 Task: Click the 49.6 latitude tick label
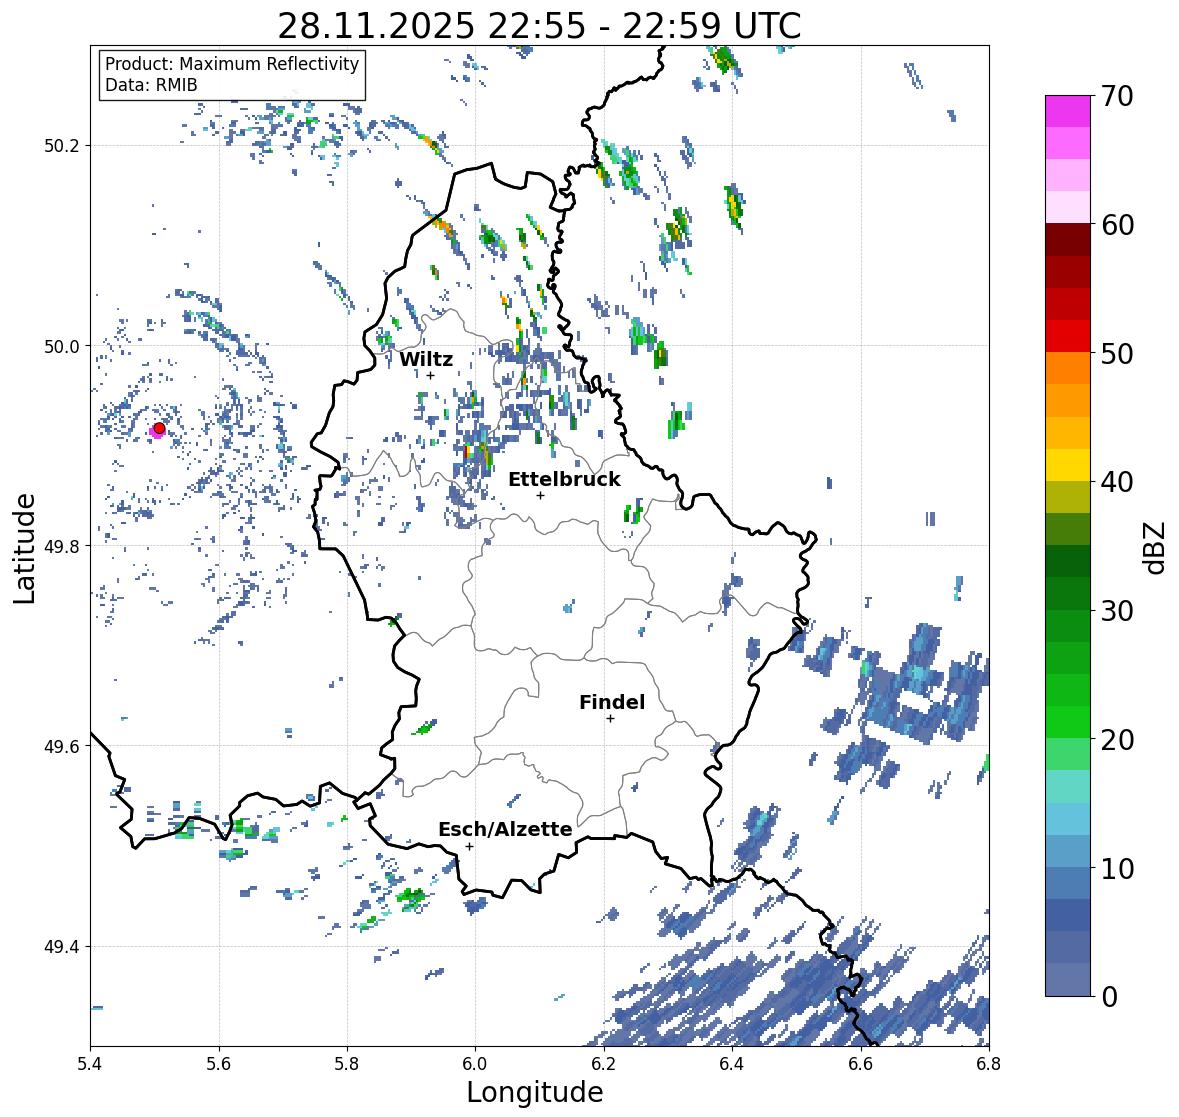tap(61, 746)
